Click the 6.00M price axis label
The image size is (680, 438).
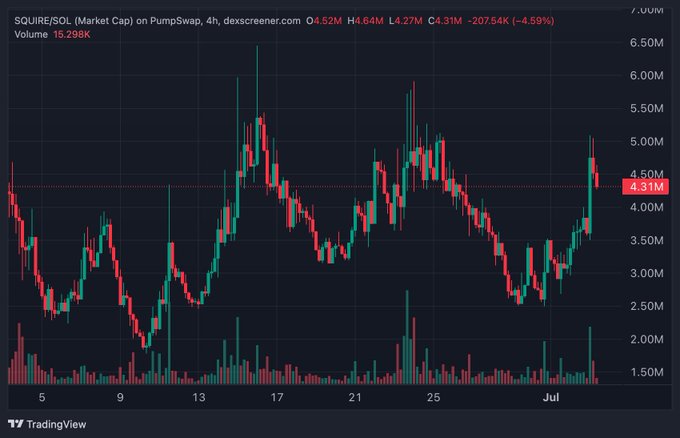click(646, 75)
